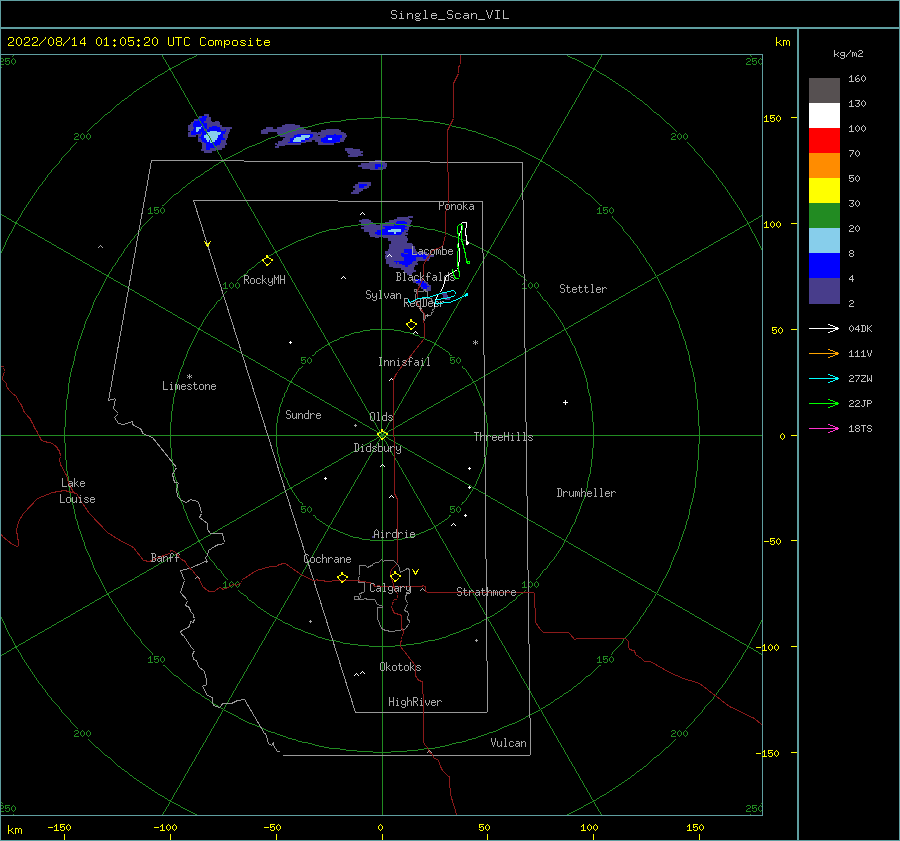Click the Limestone label
The image size is (900, 841).
click(x=189, y=386)
